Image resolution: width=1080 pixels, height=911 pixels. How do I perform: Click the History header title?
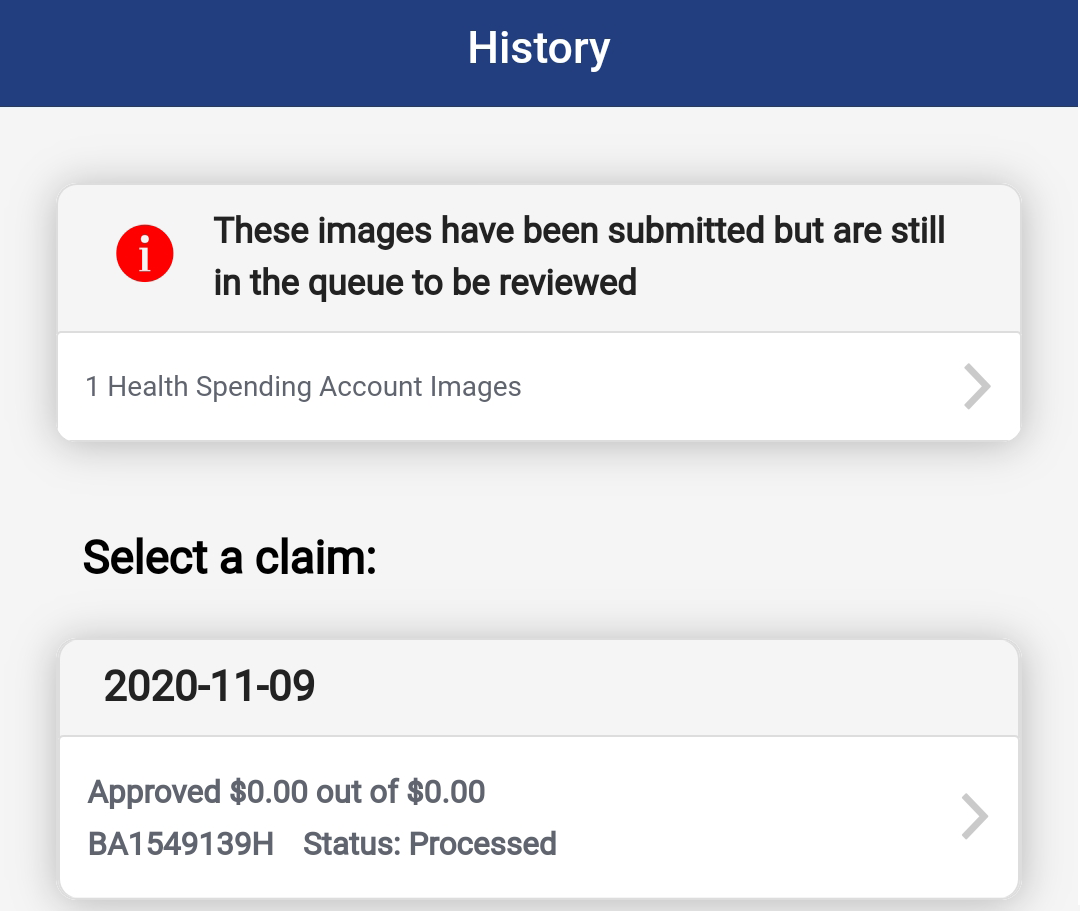pos(539,48)
